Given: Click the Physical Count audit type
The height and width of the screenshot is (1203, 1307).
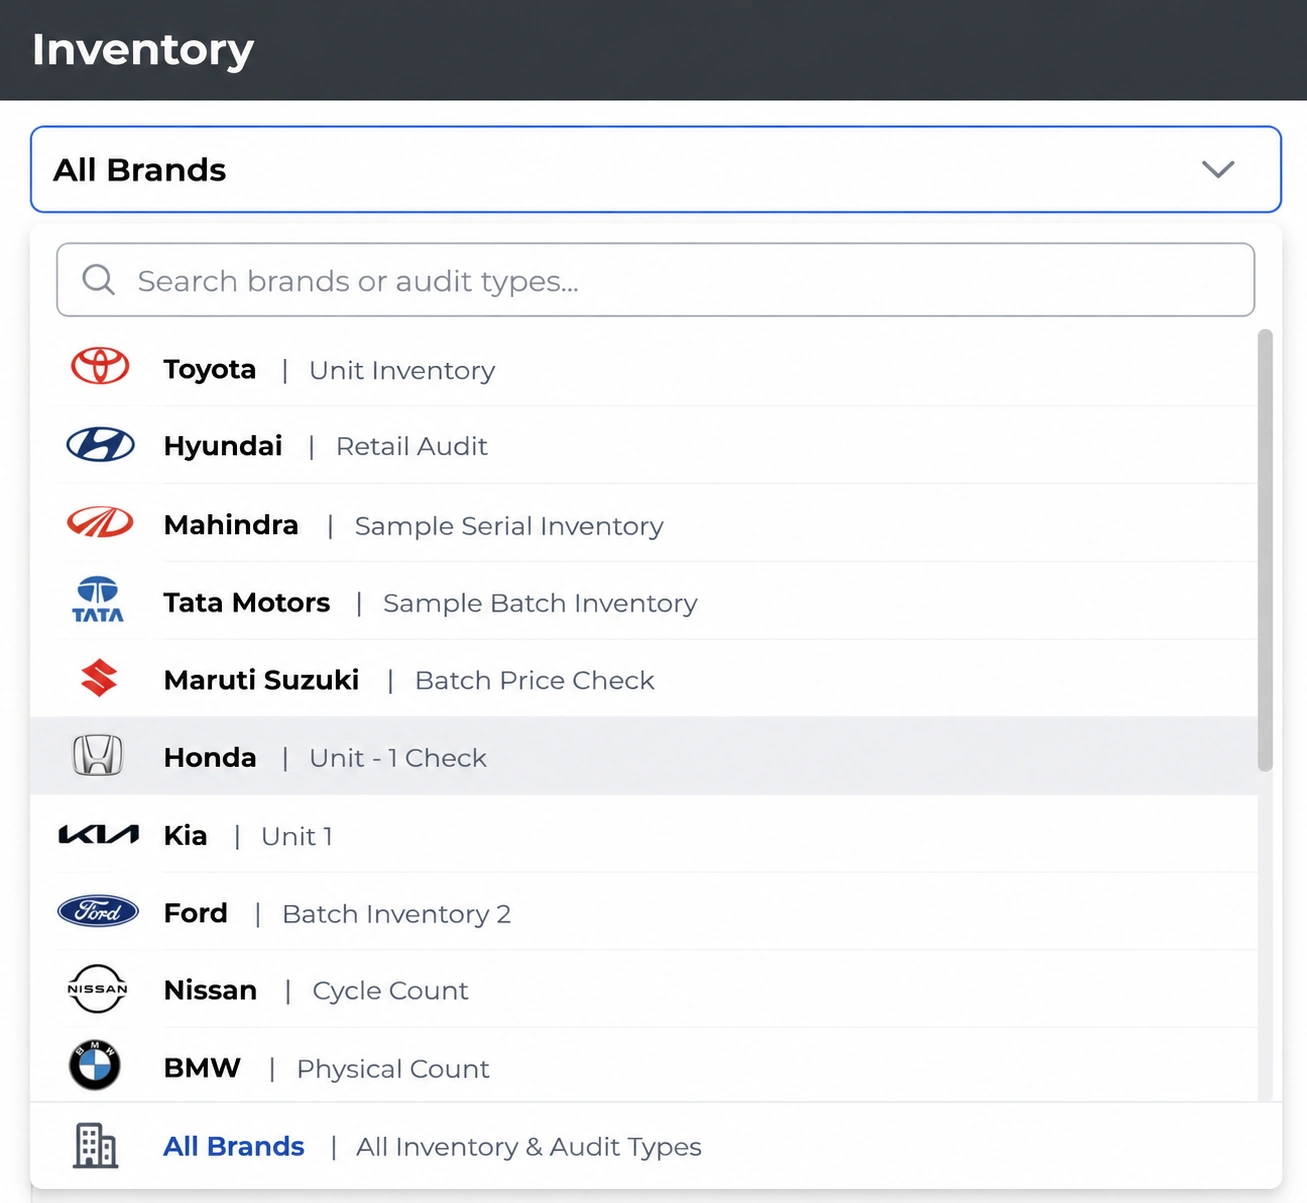Looking at the screenshot, I should pyautogui.click(x=393, y=1069).
